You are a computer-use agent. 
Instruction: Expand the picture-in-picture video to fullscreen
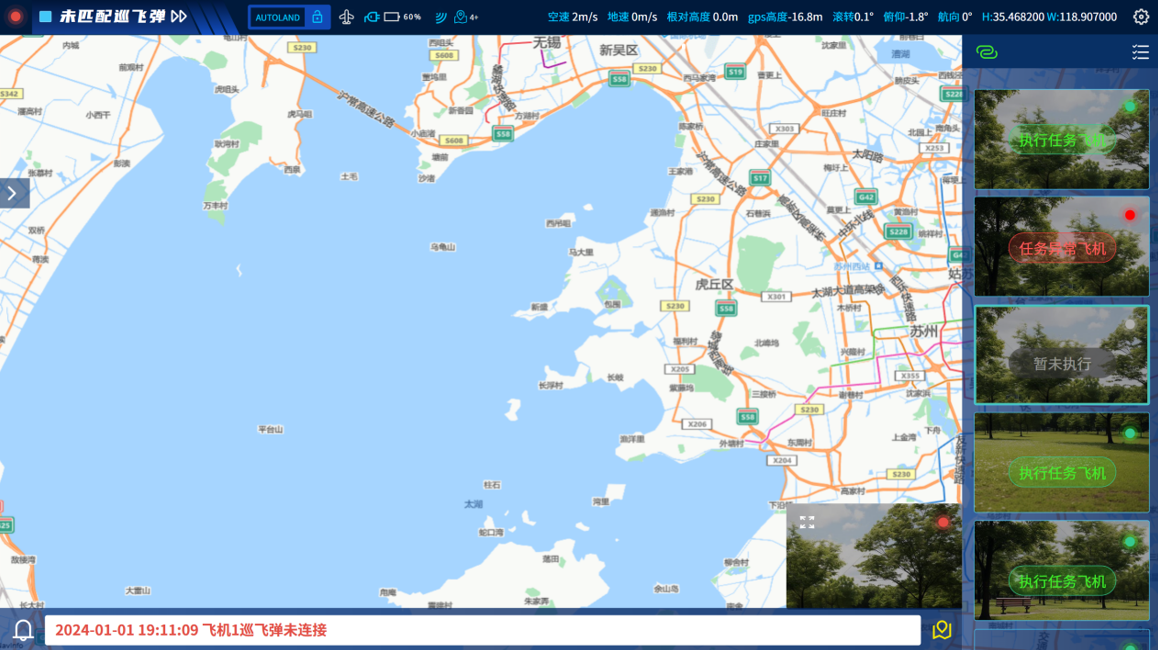[x=807, y=523]
